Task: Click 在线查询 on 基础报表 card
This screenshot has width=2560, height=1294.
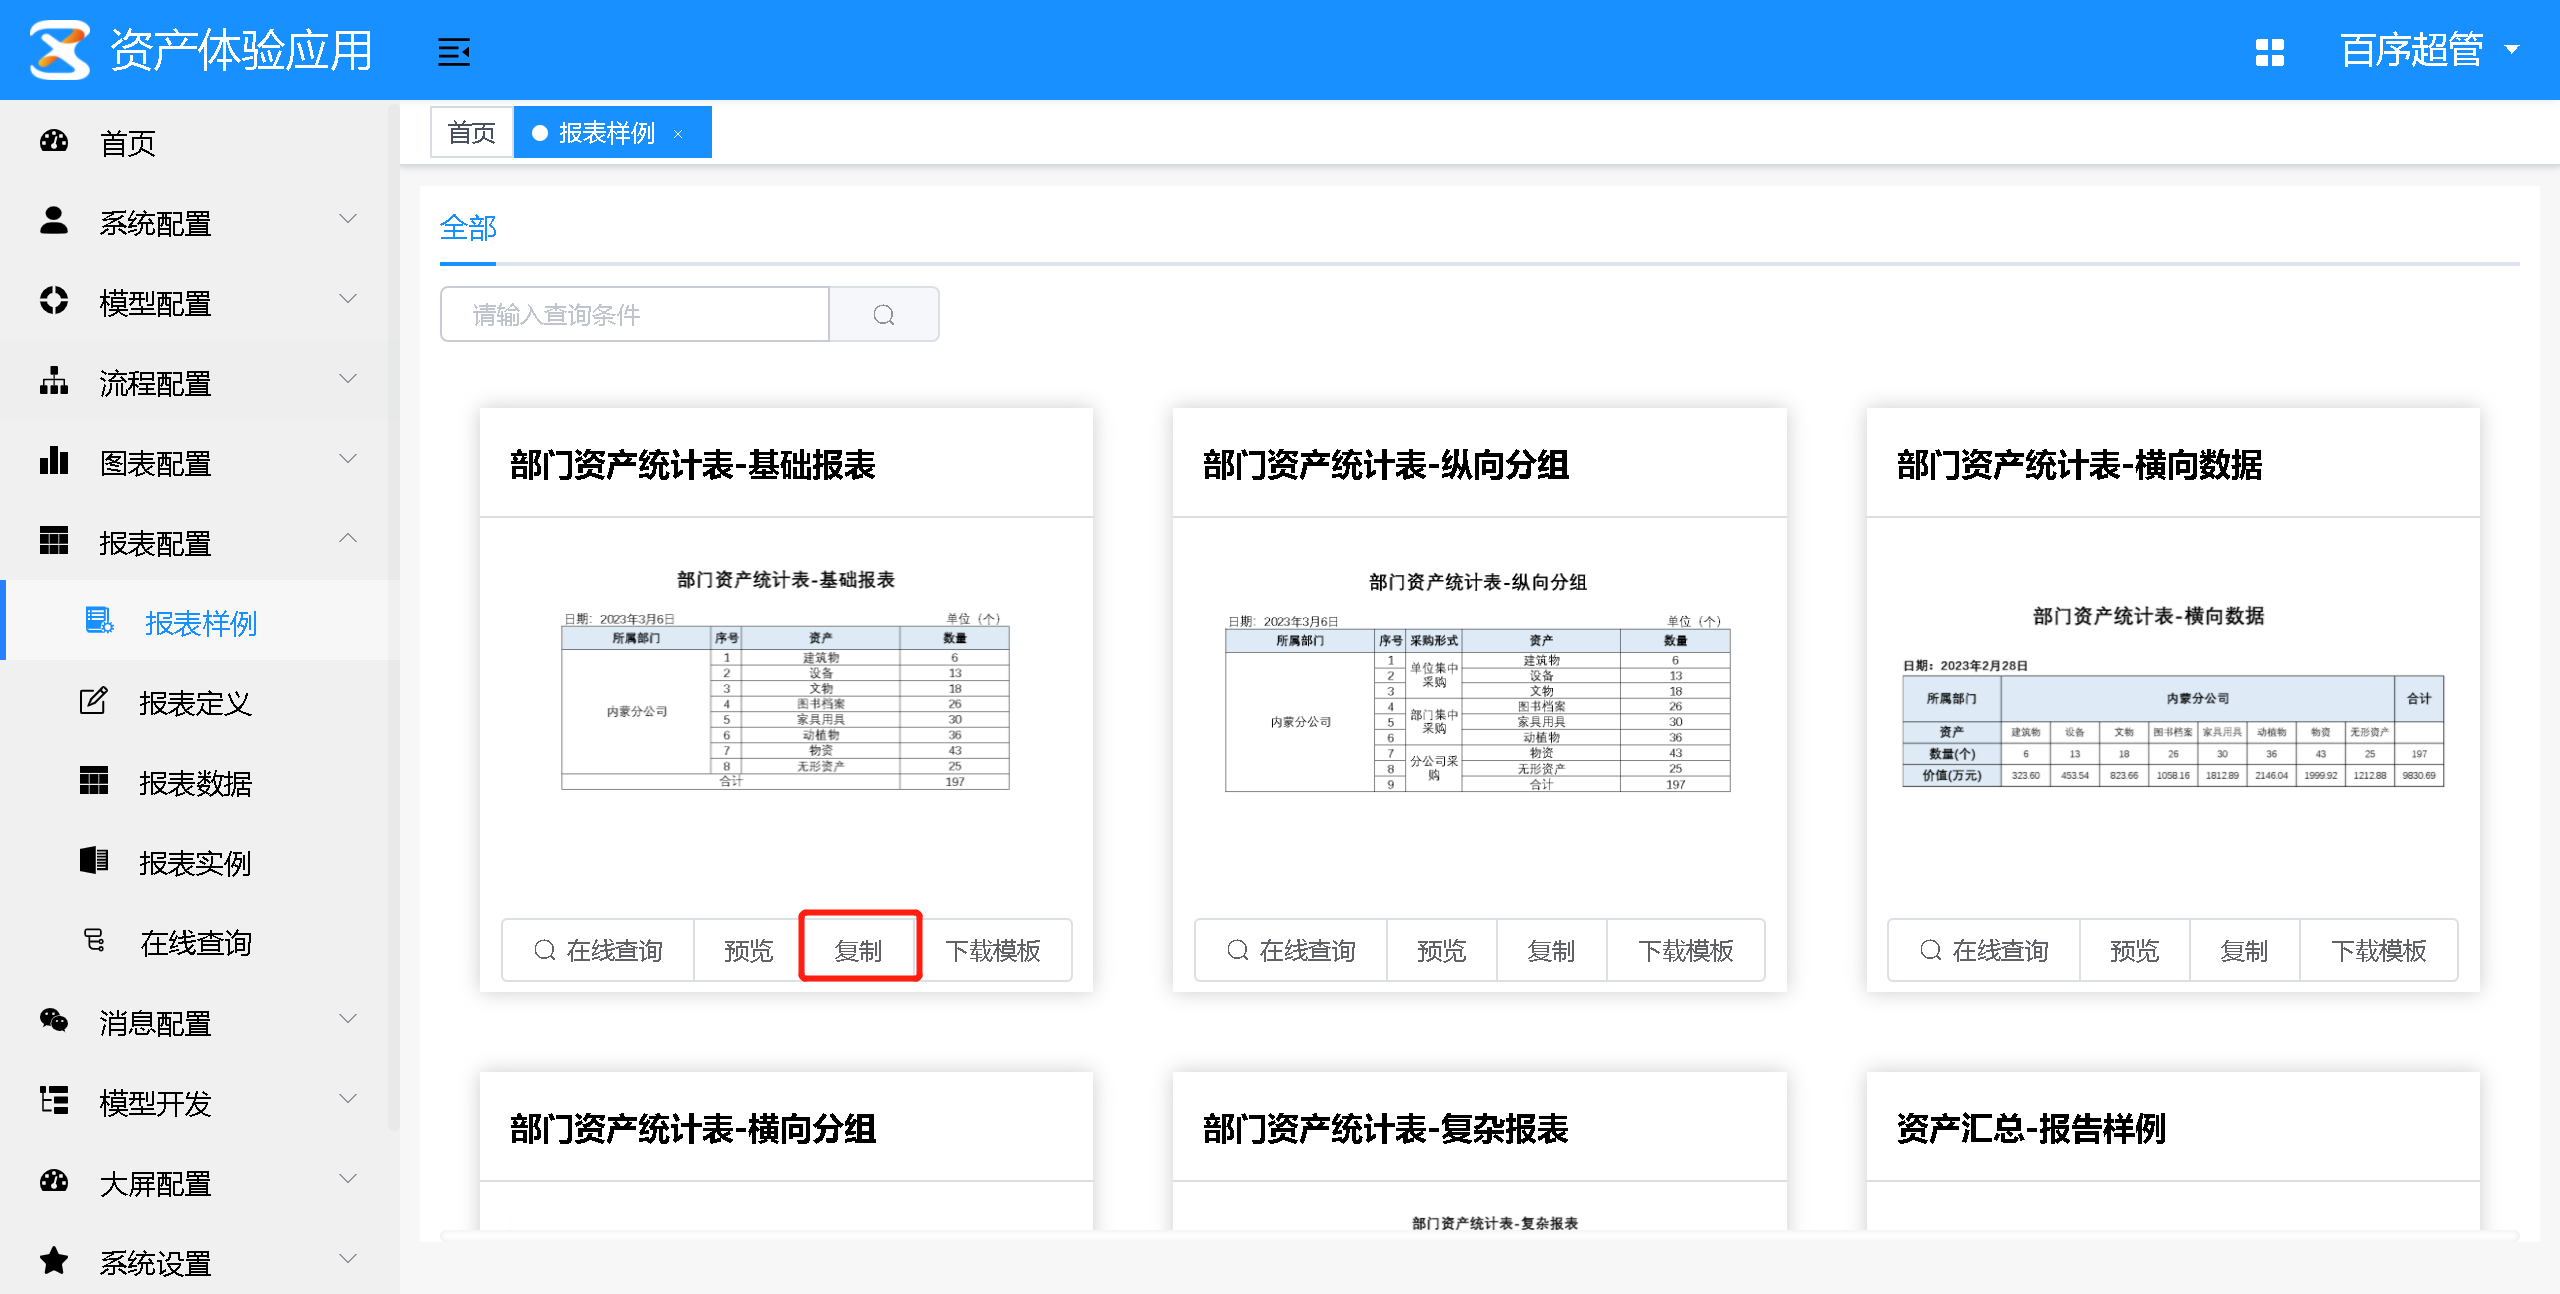Action: [x=598, y=950]
